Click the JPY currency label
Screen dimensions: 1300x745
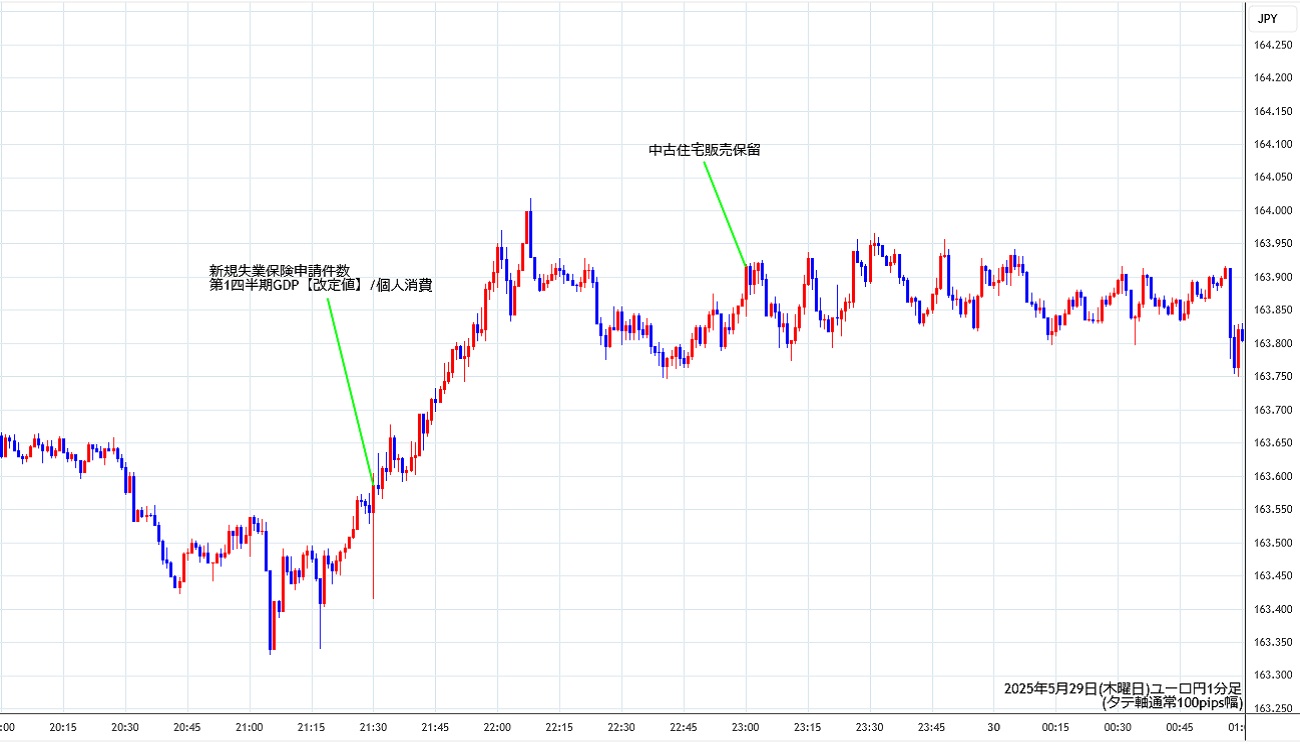1267,18
